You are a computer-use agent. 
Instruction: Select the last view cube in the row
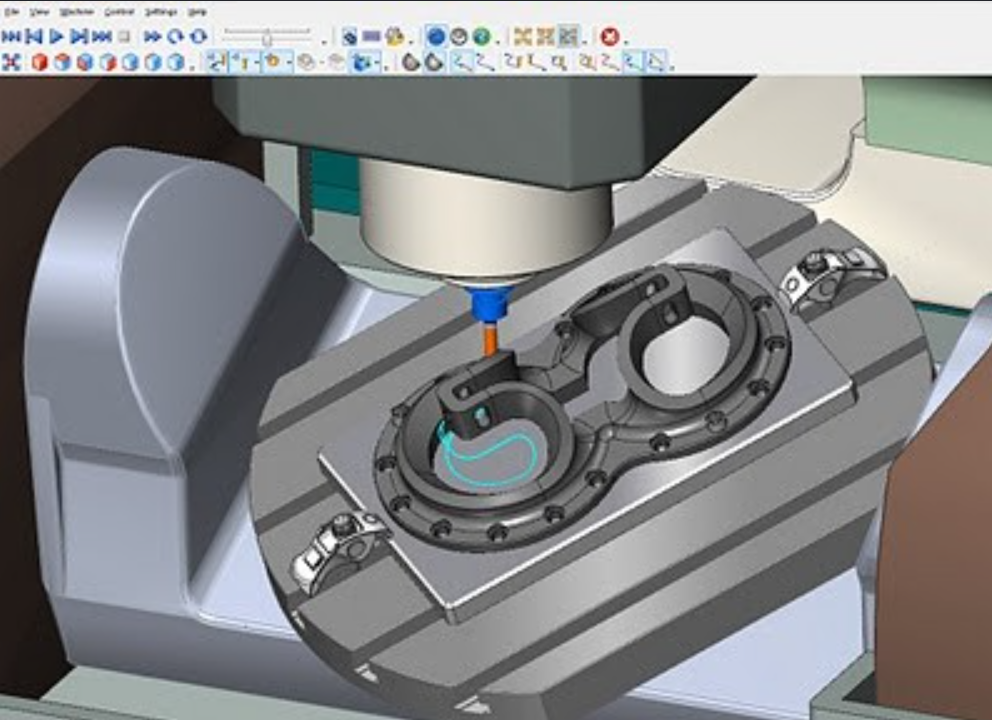pos(176,62)
